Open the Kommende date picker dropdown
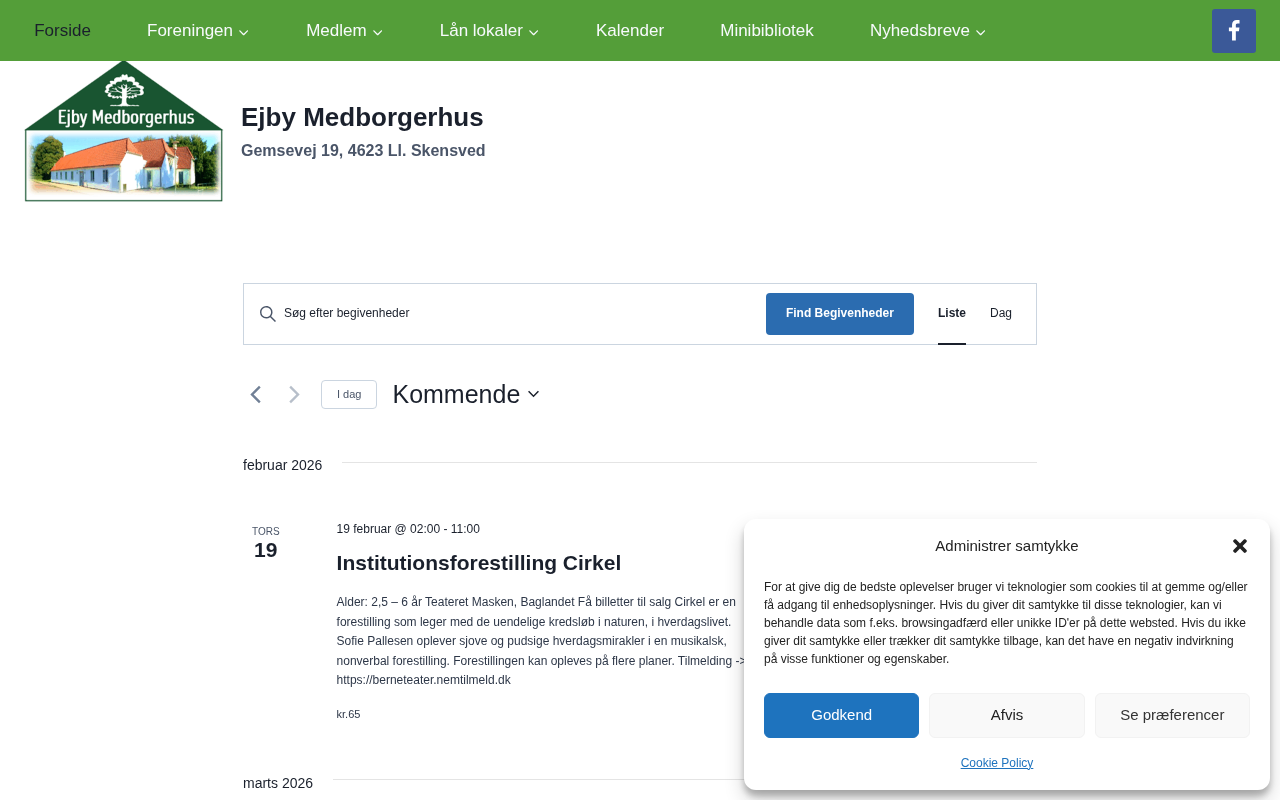Screen dimensions: 1280x800 click(x=466, y=395)
